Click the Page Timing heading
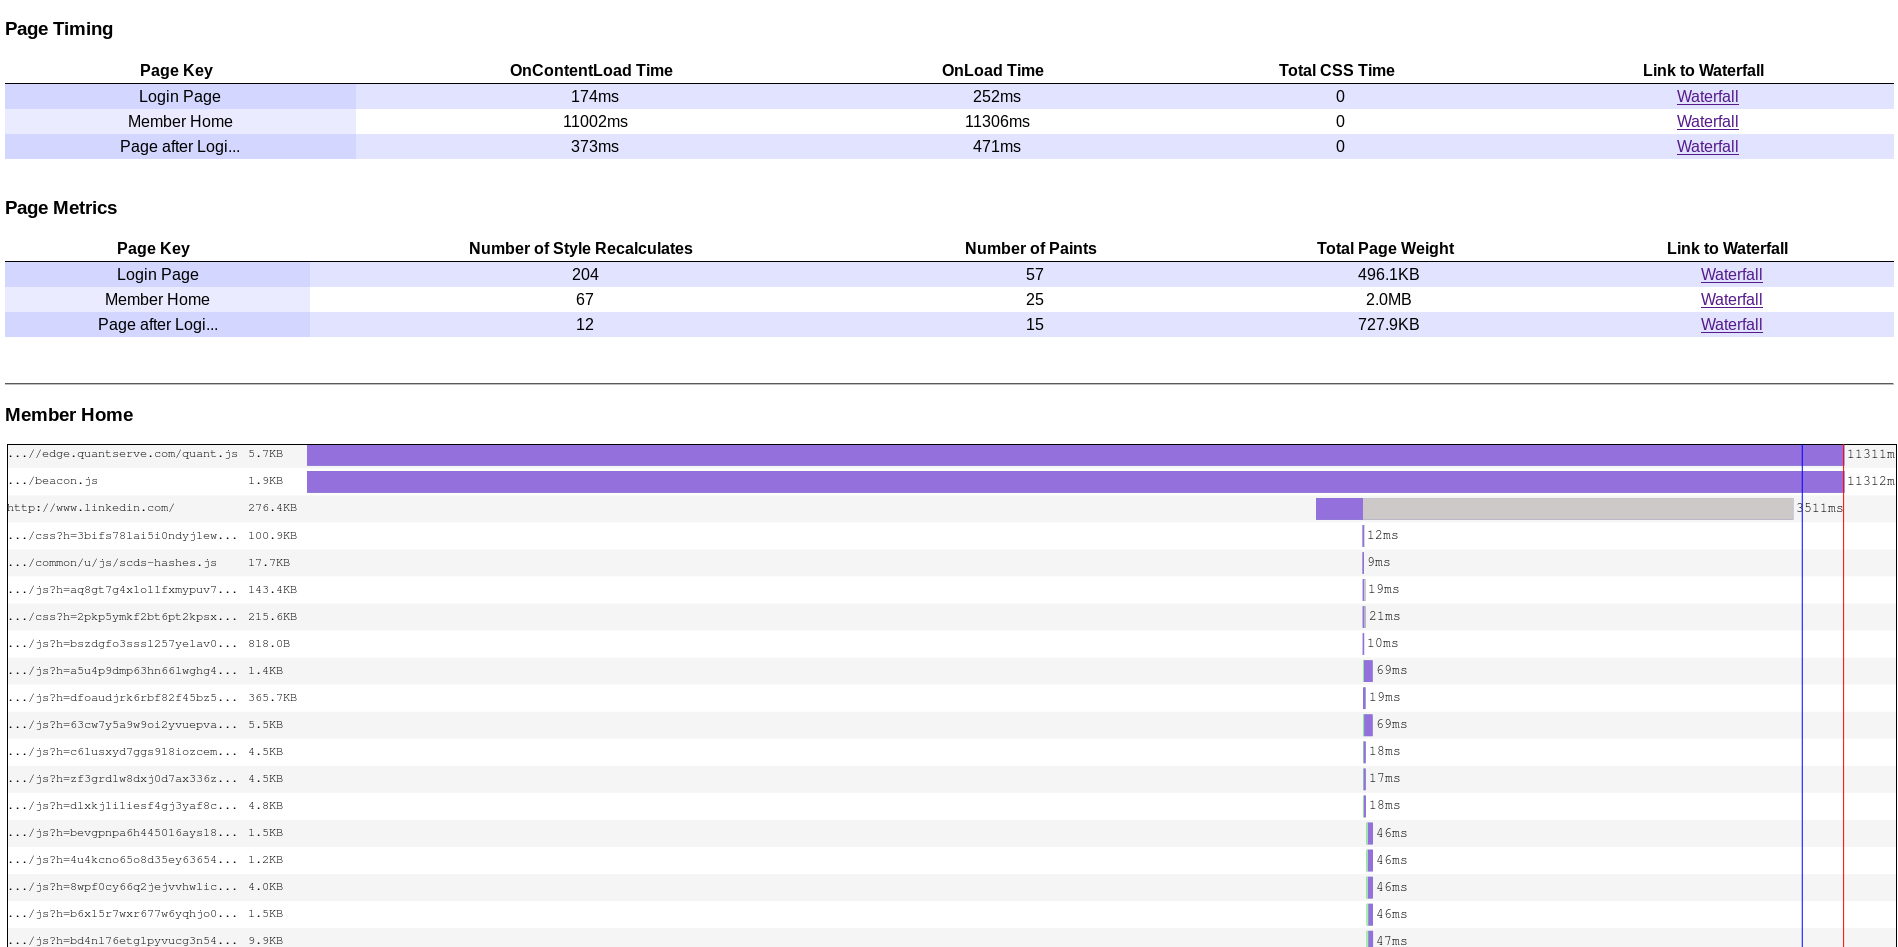This screenshot has width=1898, height=947. point(59,29)
